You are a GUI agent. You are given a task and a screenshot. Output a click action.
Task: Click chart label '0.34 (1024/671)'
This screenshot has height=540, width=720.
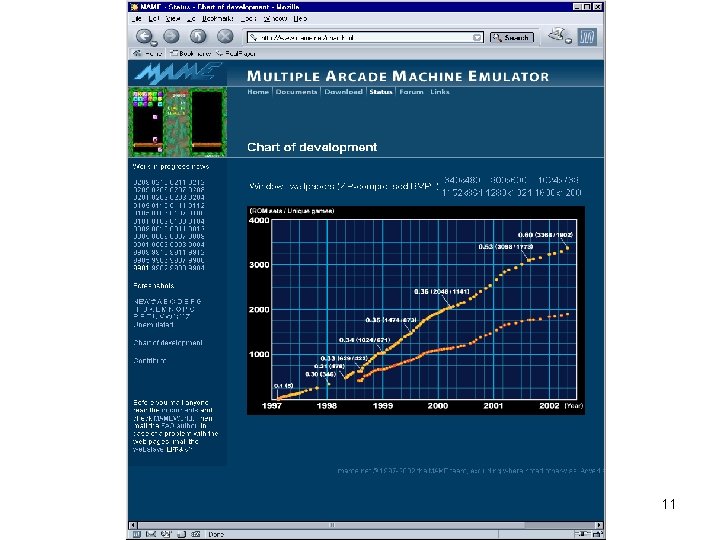click(364, 340)
